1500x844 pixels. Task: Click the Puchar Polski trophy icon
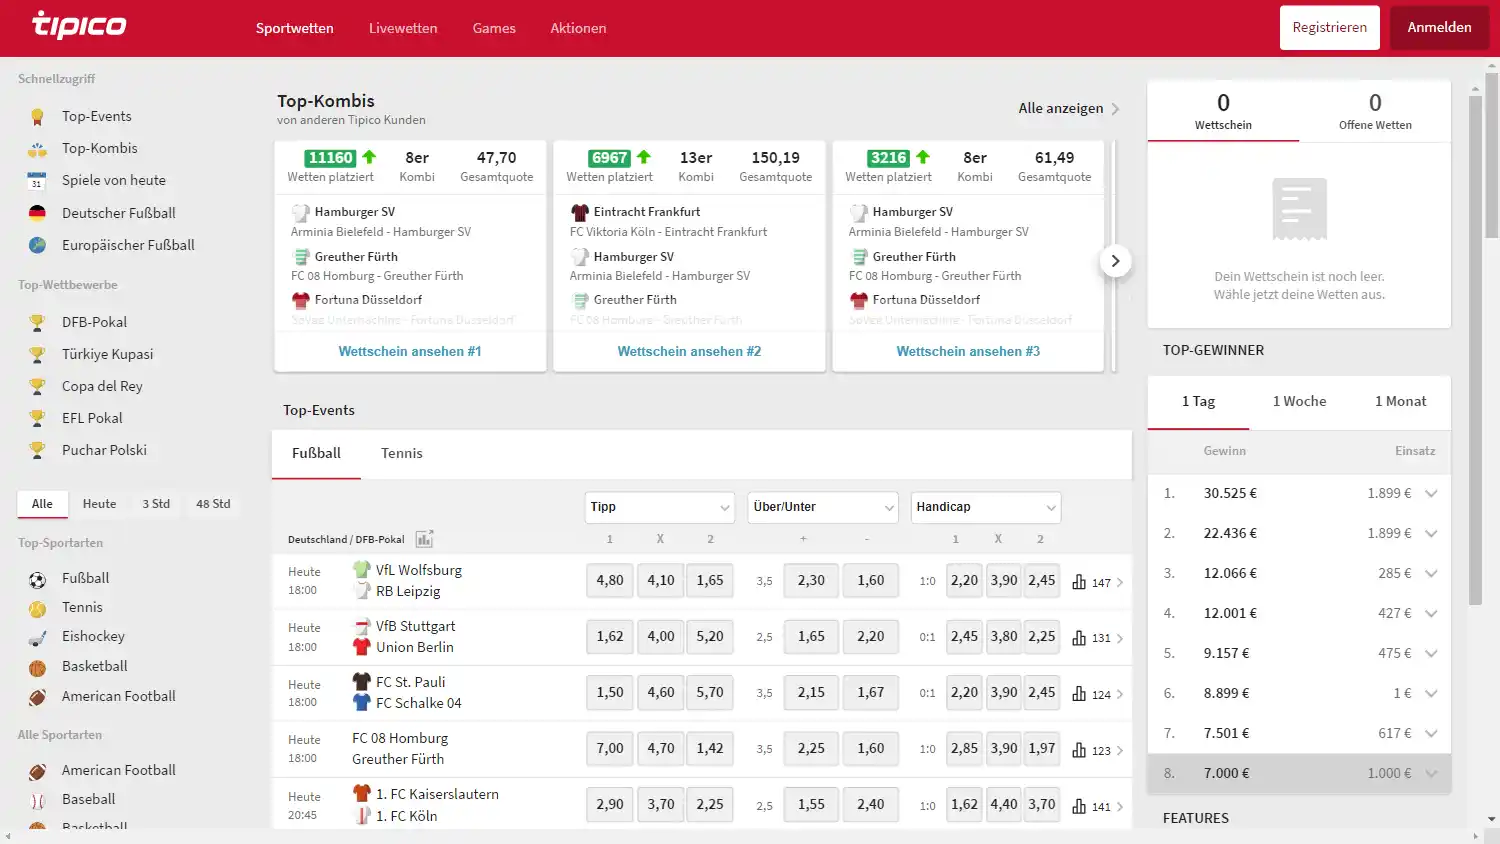(x=37, y=450)
